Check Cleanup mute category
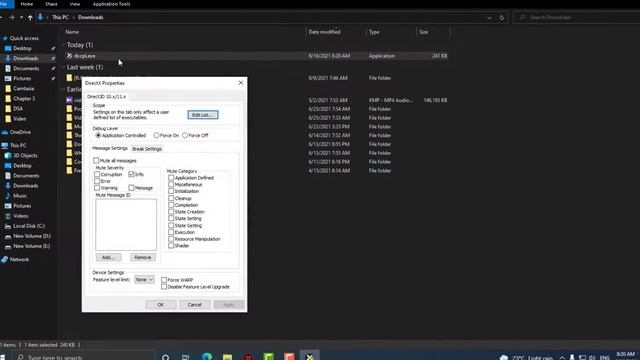The height and width of the screenshot is (360, 640). pyautogui.click(x=171, y=198)
